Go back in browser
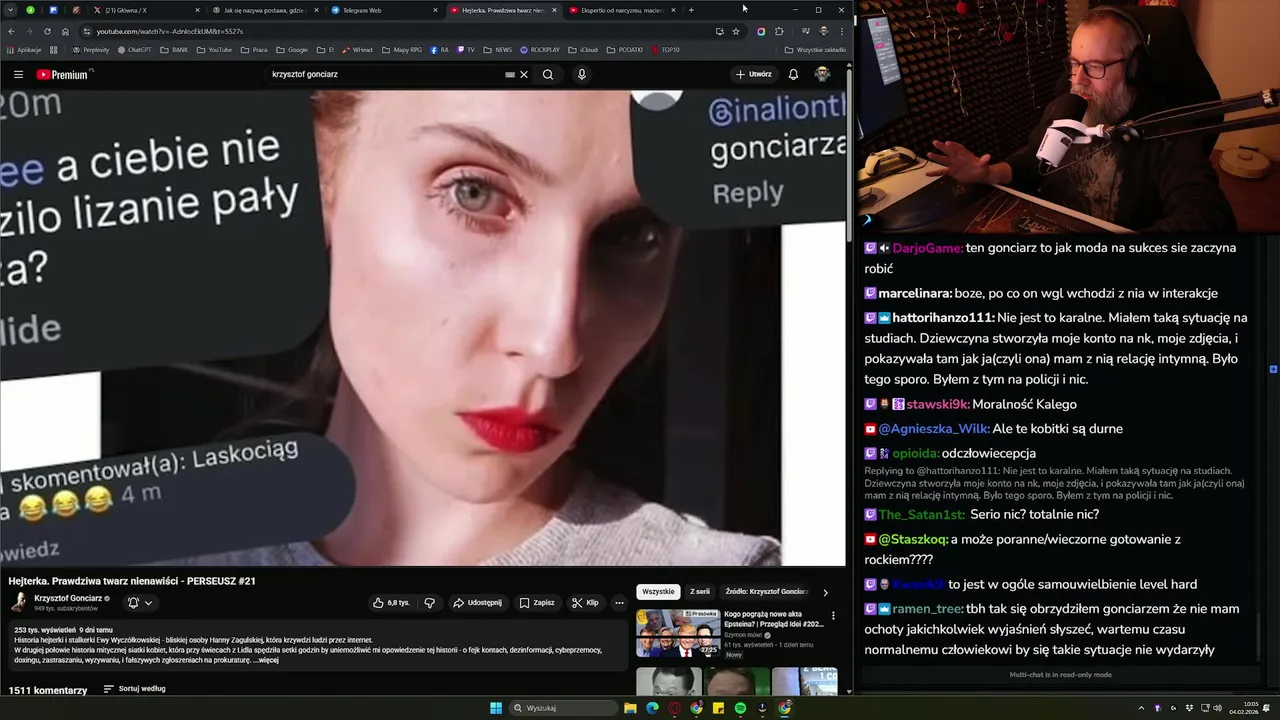Screen dimensions: 1280x720 point(12,31)
